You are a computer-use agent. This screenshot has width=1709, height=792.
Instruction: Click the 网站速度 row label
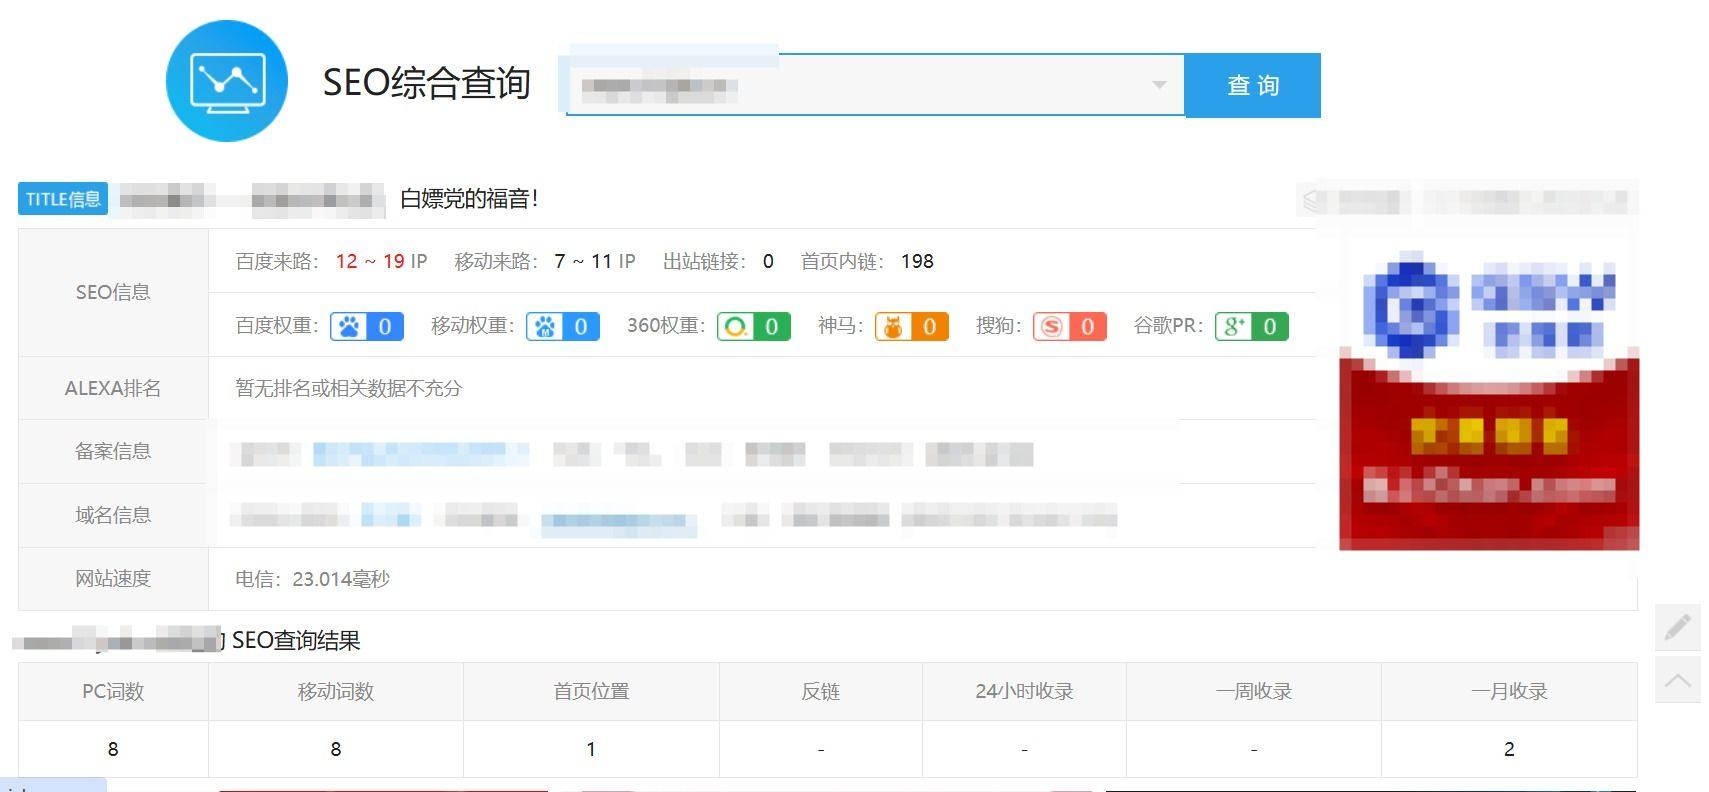(113, 578)
